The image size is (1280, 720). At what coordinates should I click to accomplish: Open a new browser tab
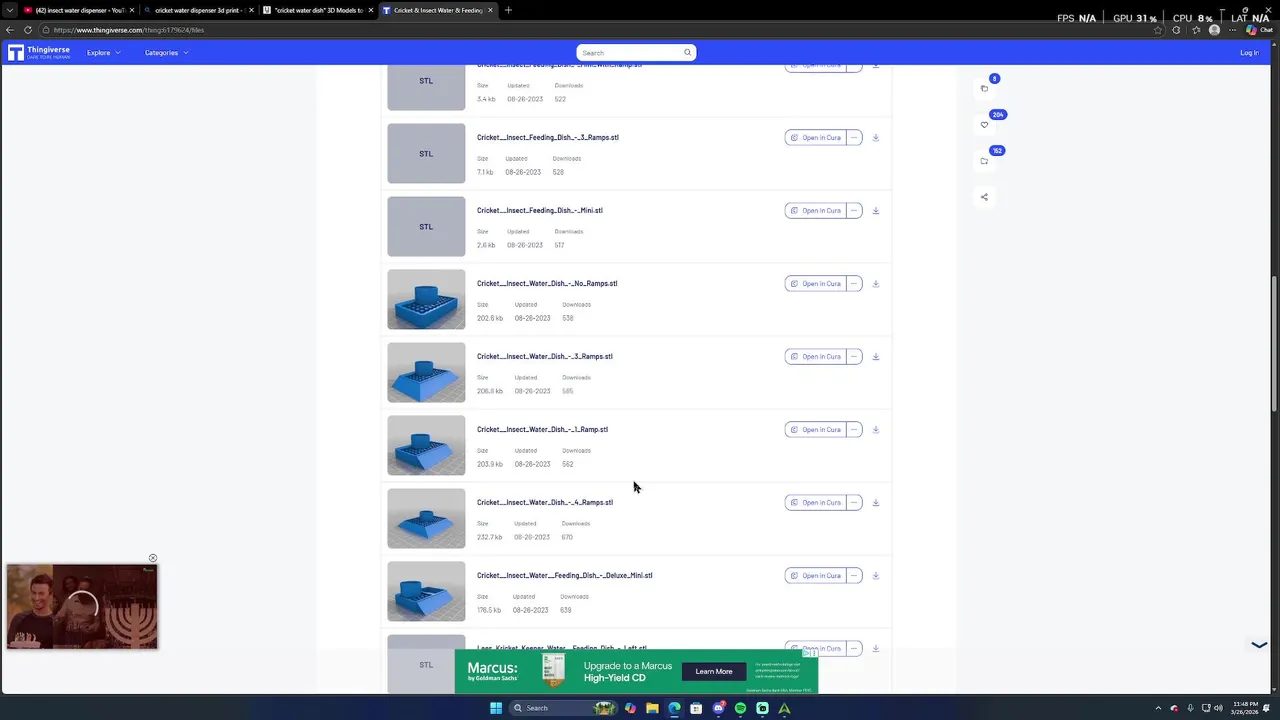(x=508, y=10)
